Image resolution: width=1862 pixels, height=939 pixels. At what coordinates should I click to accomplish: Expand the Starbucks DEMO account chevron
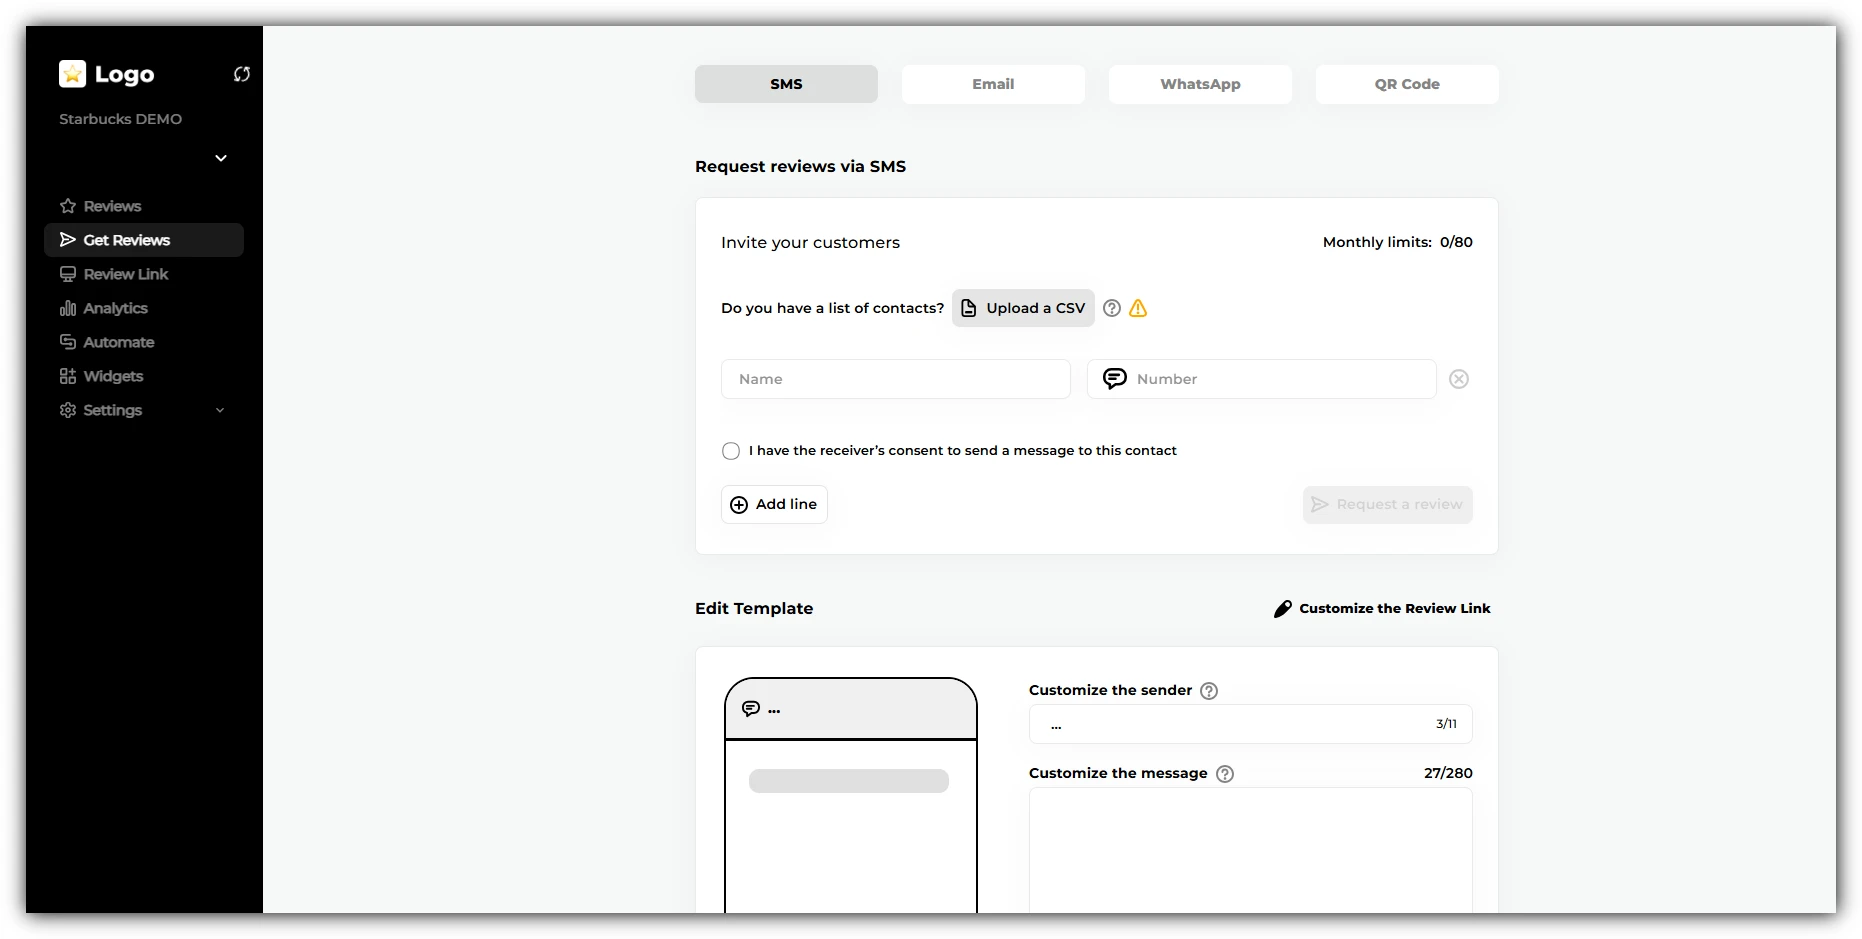click(221, 158)
